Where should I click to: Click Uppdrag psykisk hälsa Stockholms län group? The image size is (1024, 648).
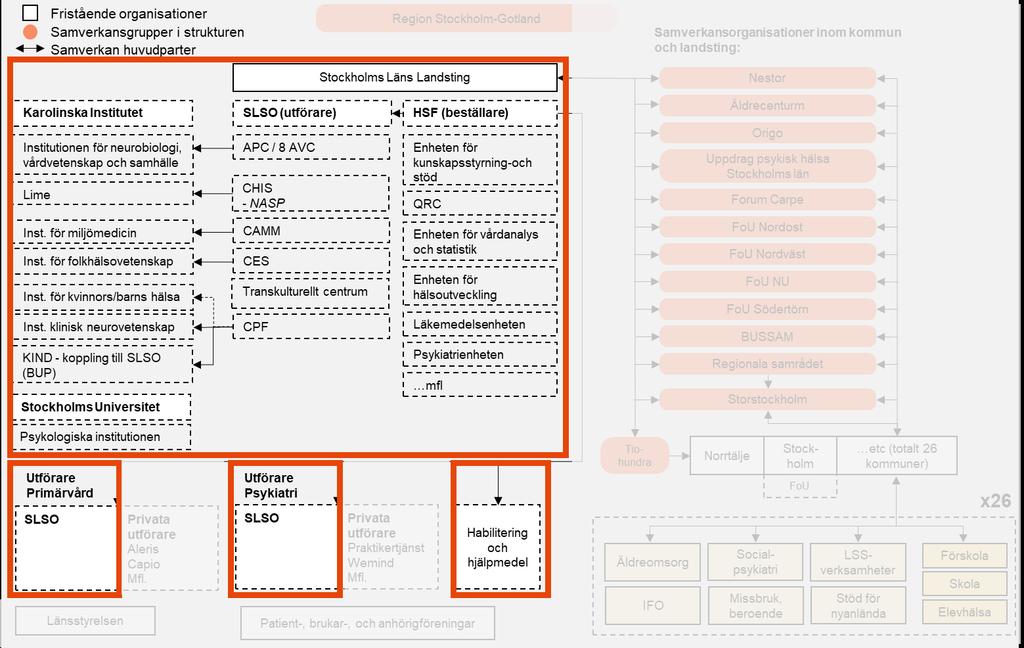pos(767,166)
